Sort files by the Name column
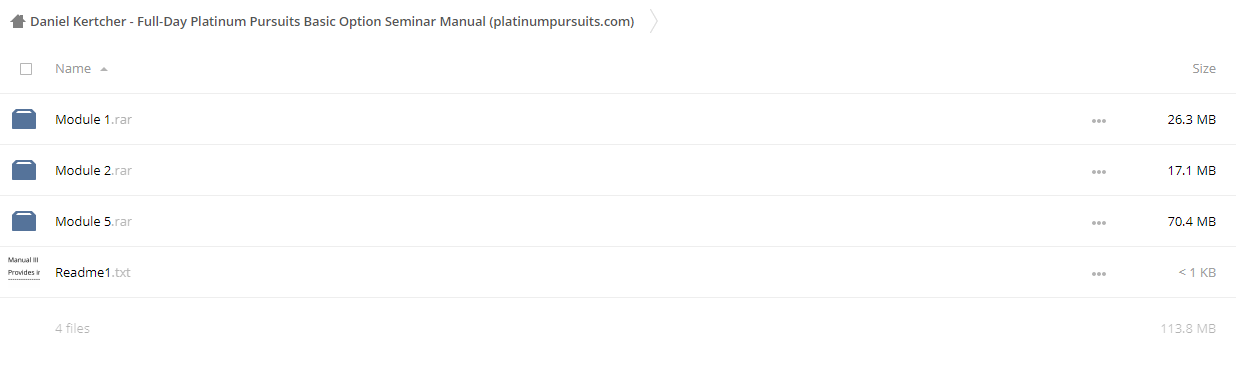 coord(73,69)
